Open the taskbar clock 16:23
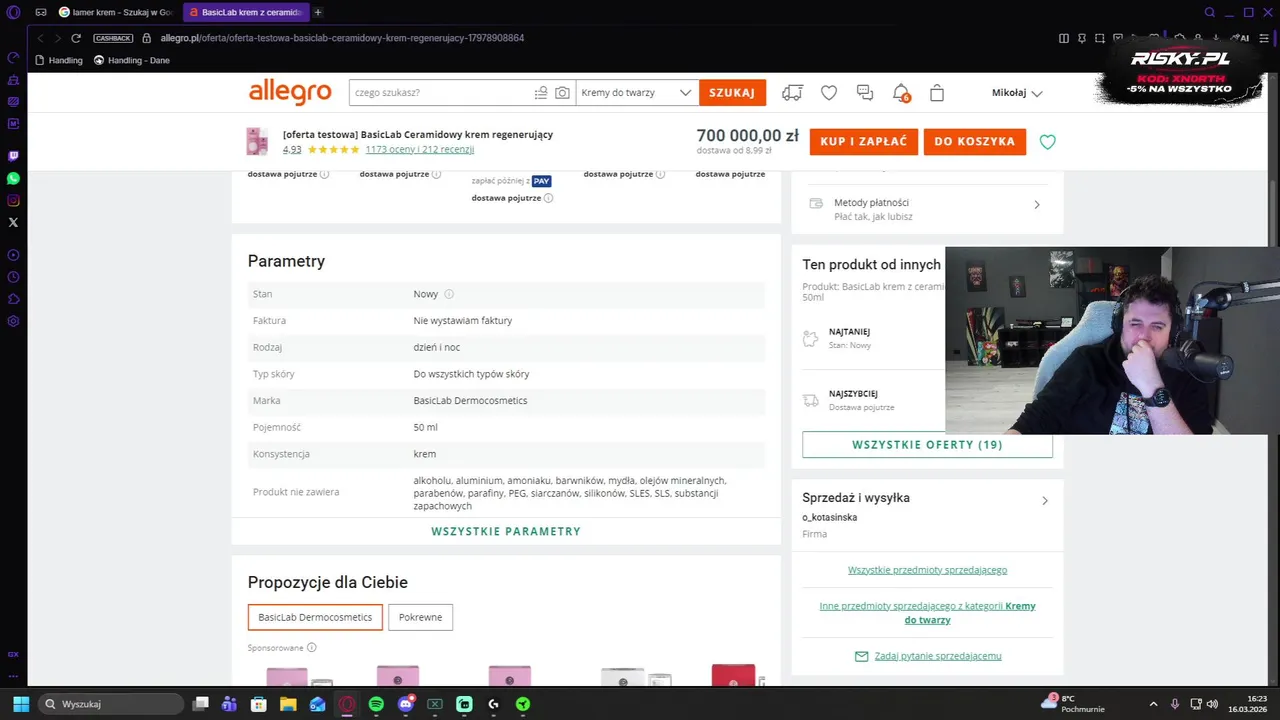This screenshot has width=1280, height=720. point(1249,704)
